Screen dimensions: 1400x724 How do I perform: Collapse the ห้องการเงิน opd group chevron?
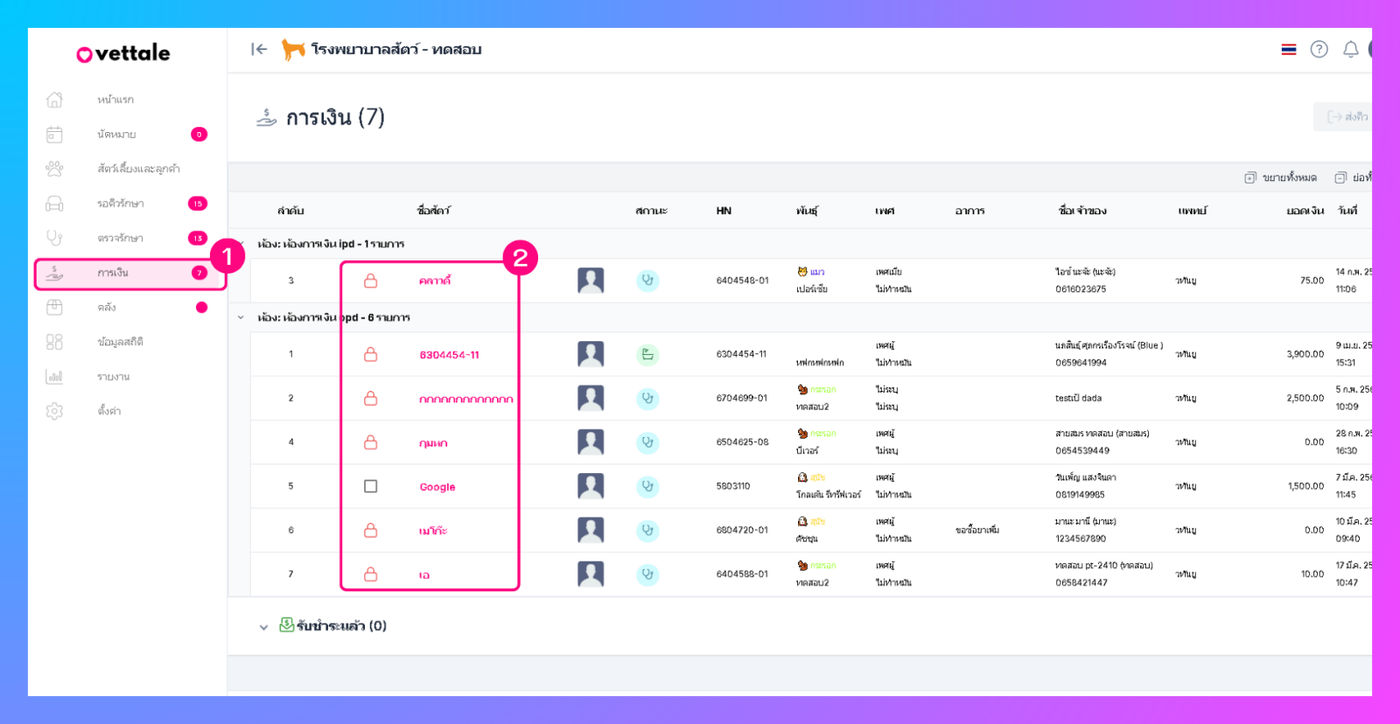[240, 317]
